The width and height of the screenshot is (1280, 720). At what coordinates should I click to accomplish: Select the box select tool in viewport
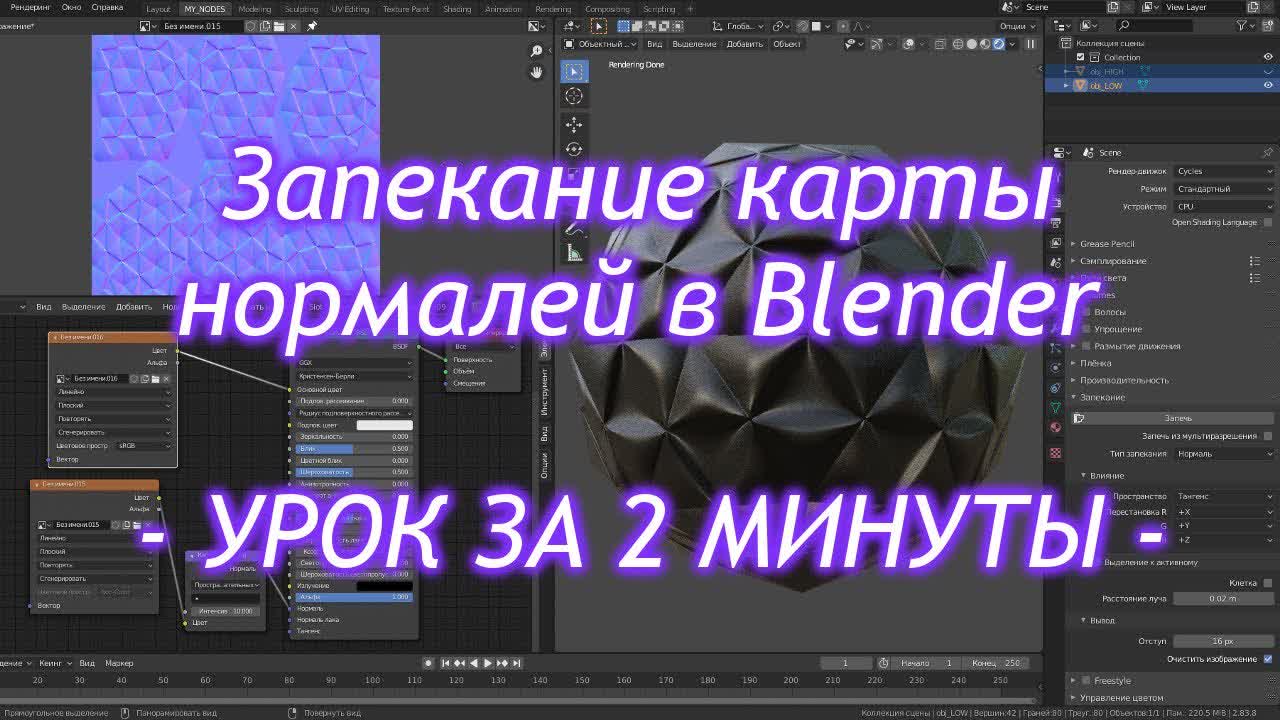(x=573, y=72)
